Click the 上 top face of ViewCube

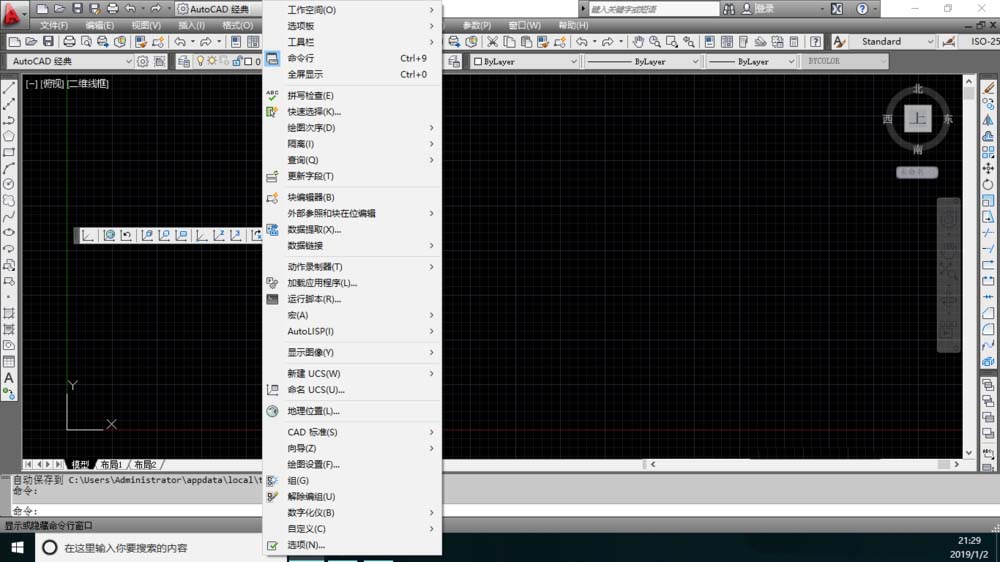tap(918, 119)
